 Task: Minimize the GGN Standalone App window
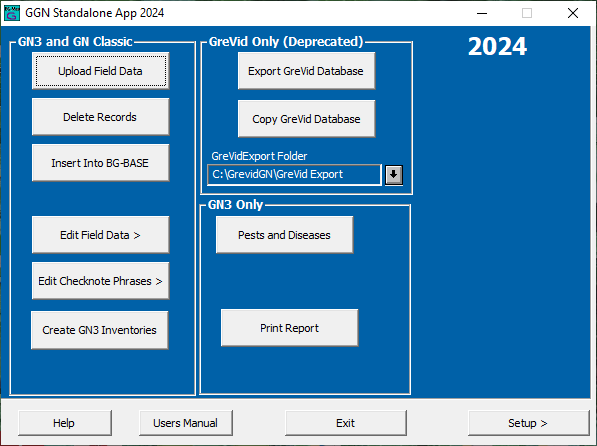tap(482, 13)
